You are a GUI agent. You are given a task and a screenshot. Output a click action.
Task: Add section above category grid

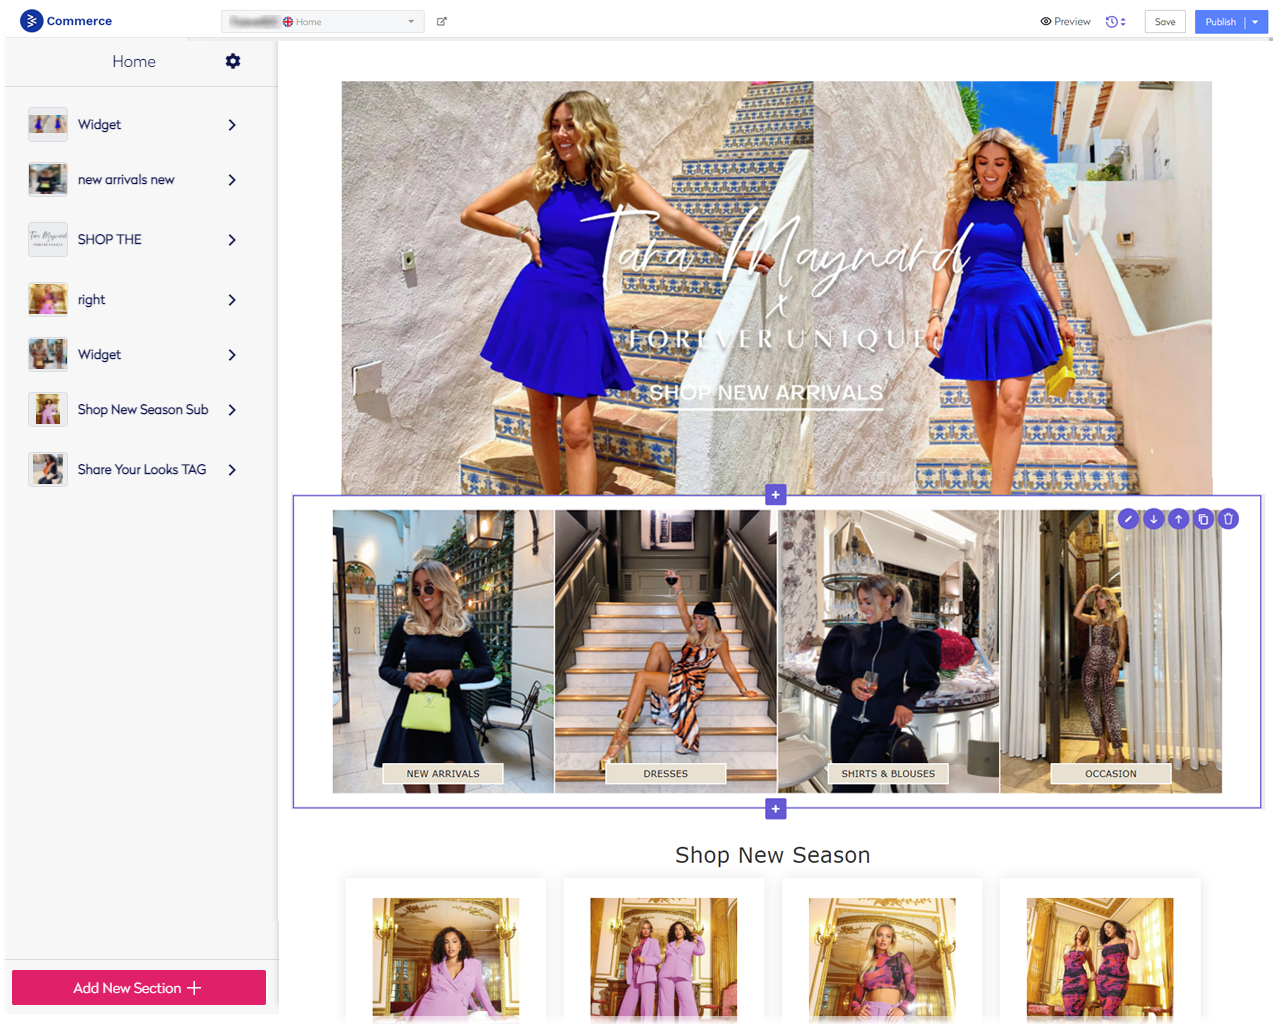click(776, 495)
